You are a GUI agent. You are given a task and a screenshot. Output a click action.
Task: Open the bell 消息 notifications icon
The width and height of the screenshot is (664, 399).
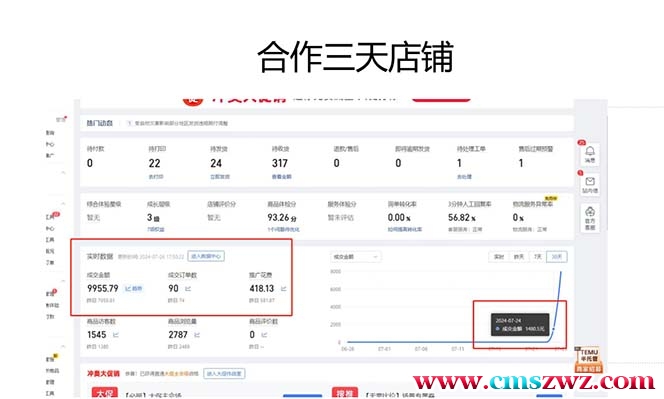coord(590,154)
